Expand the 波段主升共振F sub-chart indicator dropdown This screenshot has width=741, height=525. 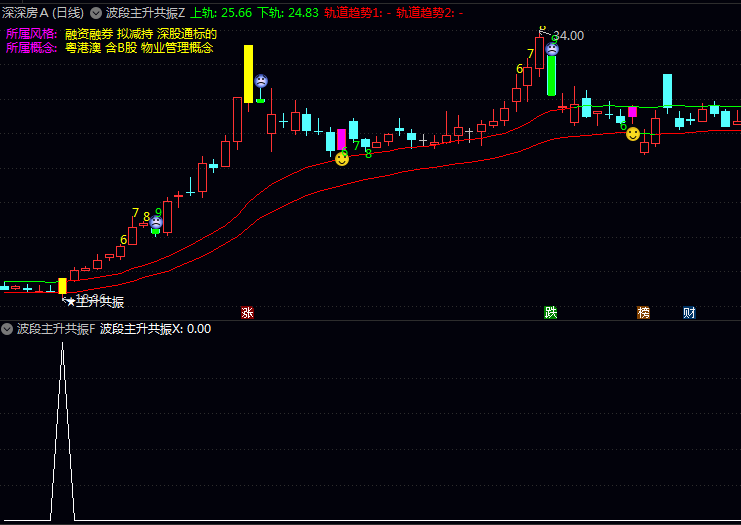pos(7,329)
